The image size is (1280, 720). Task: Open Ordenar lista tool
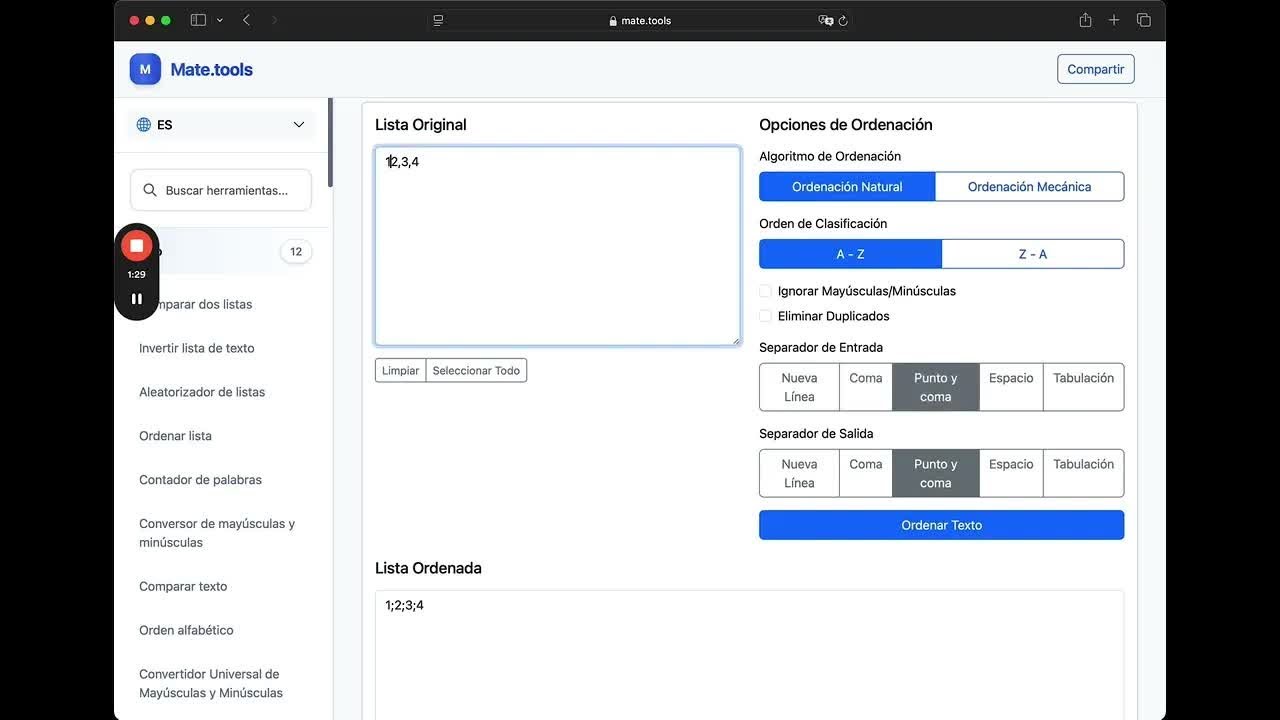point(175,436)
